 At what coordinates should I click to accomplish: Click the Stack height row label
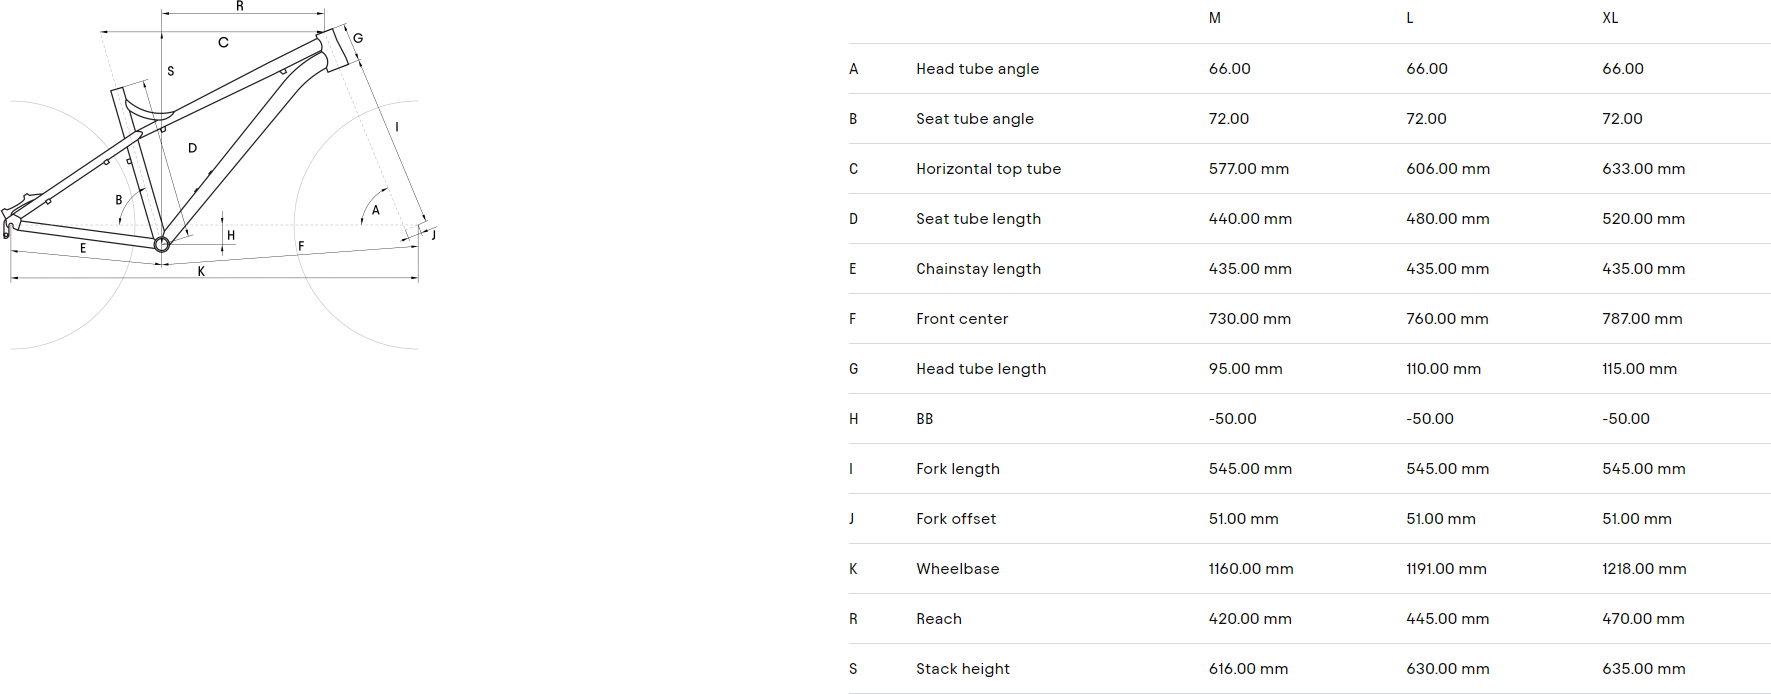pyautogui.click(x=963, y=669)
